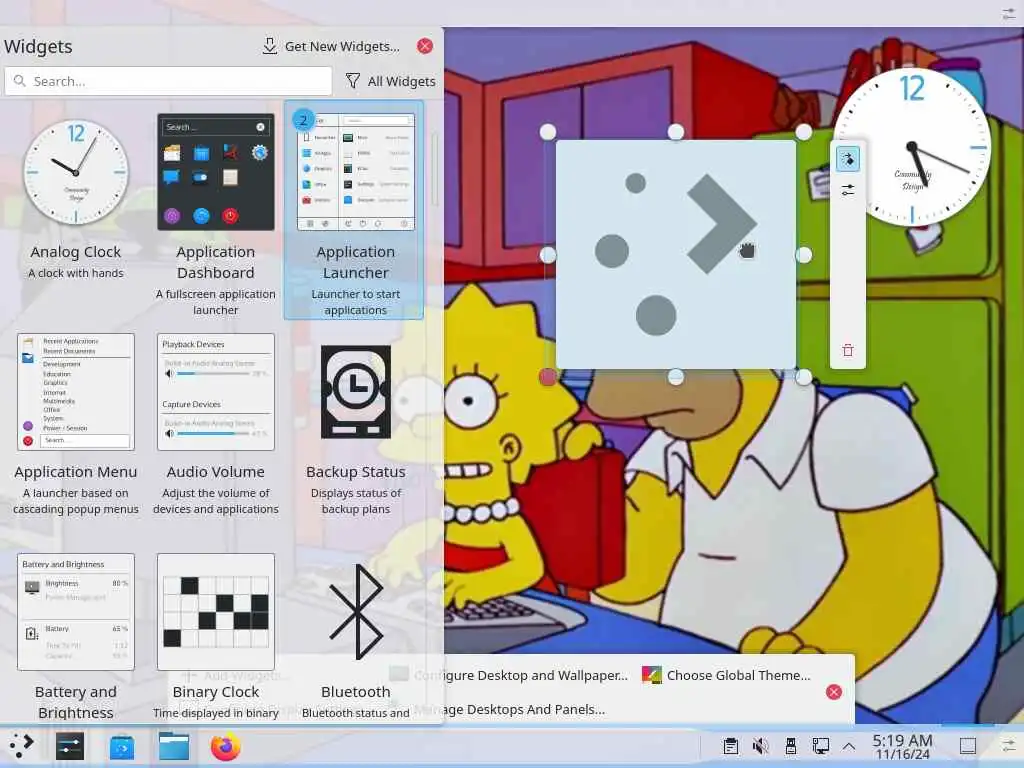Screen dimensions: 1024x768
Task: Remove the widget with the trash icon
Action: 848,350
